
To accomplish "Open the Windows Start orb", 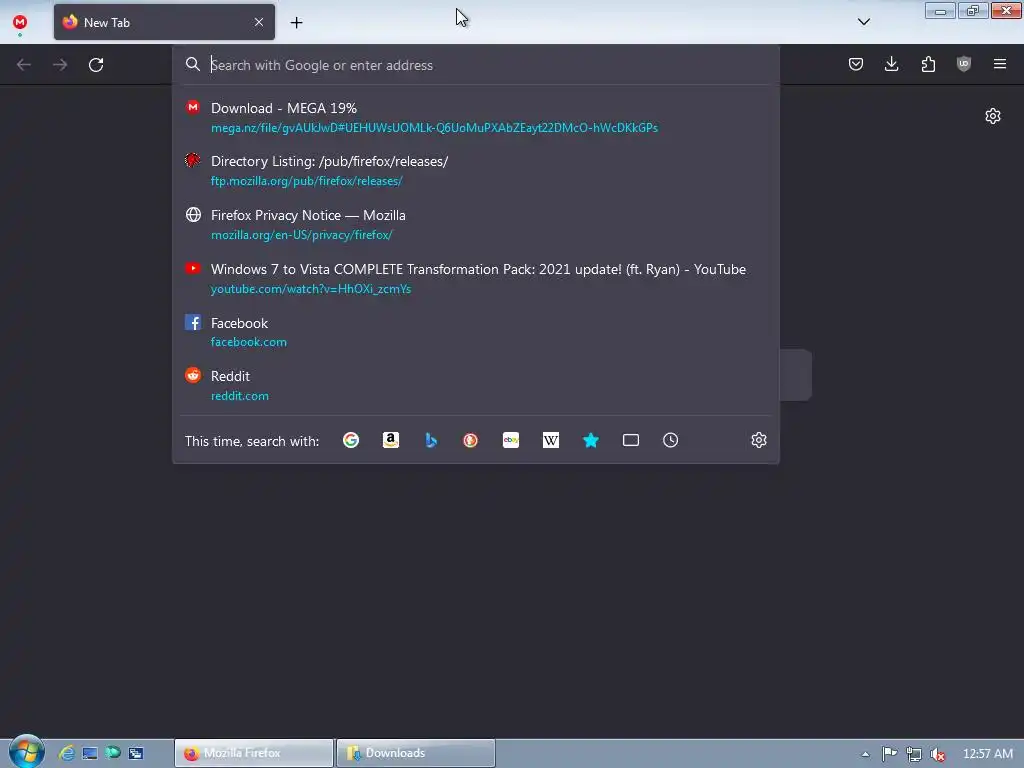I will tap(26, 752).
